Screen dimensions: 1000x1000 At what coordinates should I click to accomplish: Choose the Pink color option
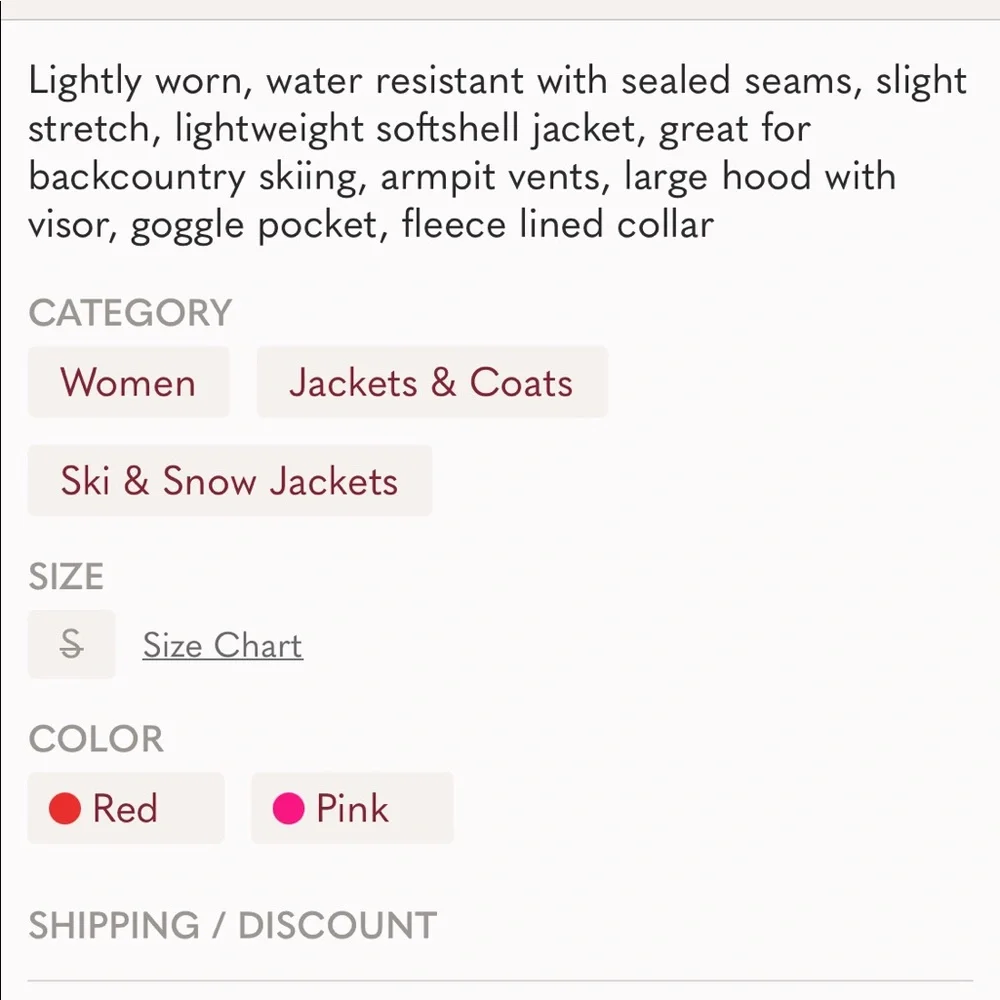coord(352,808)
